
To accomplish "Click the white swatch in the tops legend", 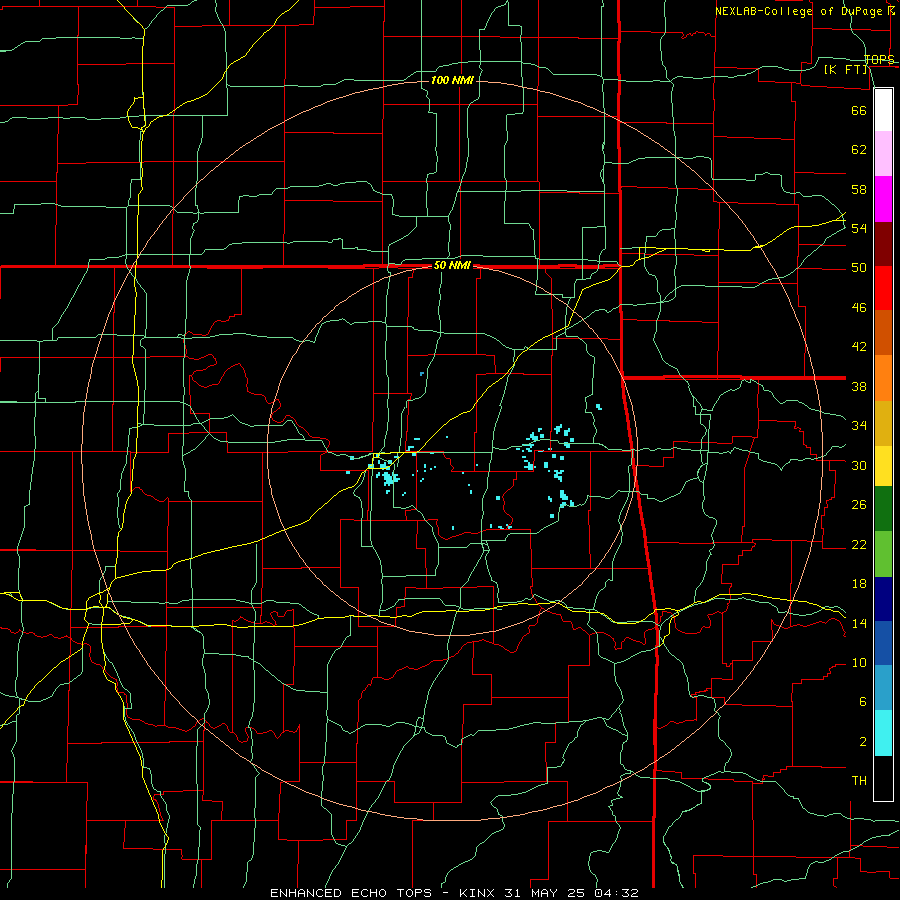I will (x=883, y=110).
